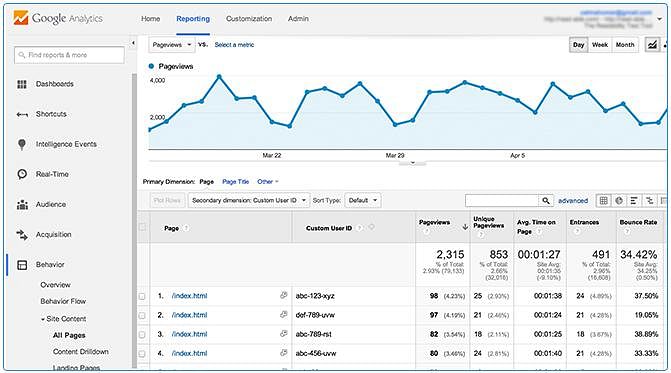Select the performance bar view icon
This screenshot has height=373, width=671.
coord(634,200)
